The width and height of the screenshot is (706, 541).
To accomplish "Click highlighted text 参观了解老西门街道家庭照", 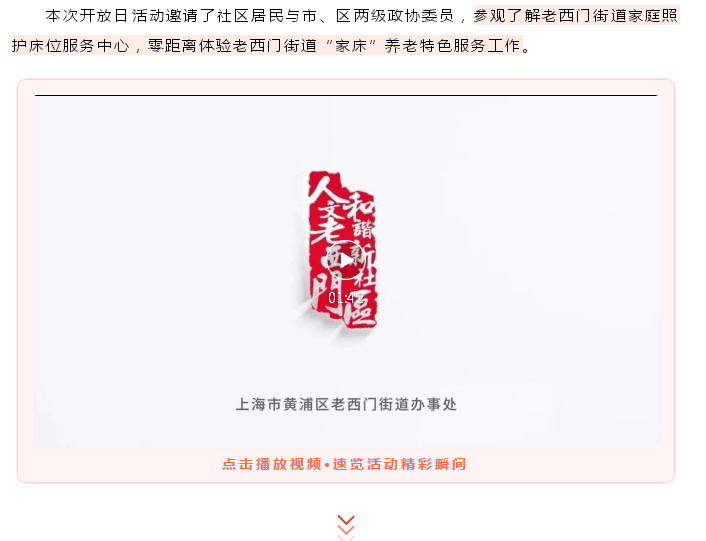I will tap(575, 16).
